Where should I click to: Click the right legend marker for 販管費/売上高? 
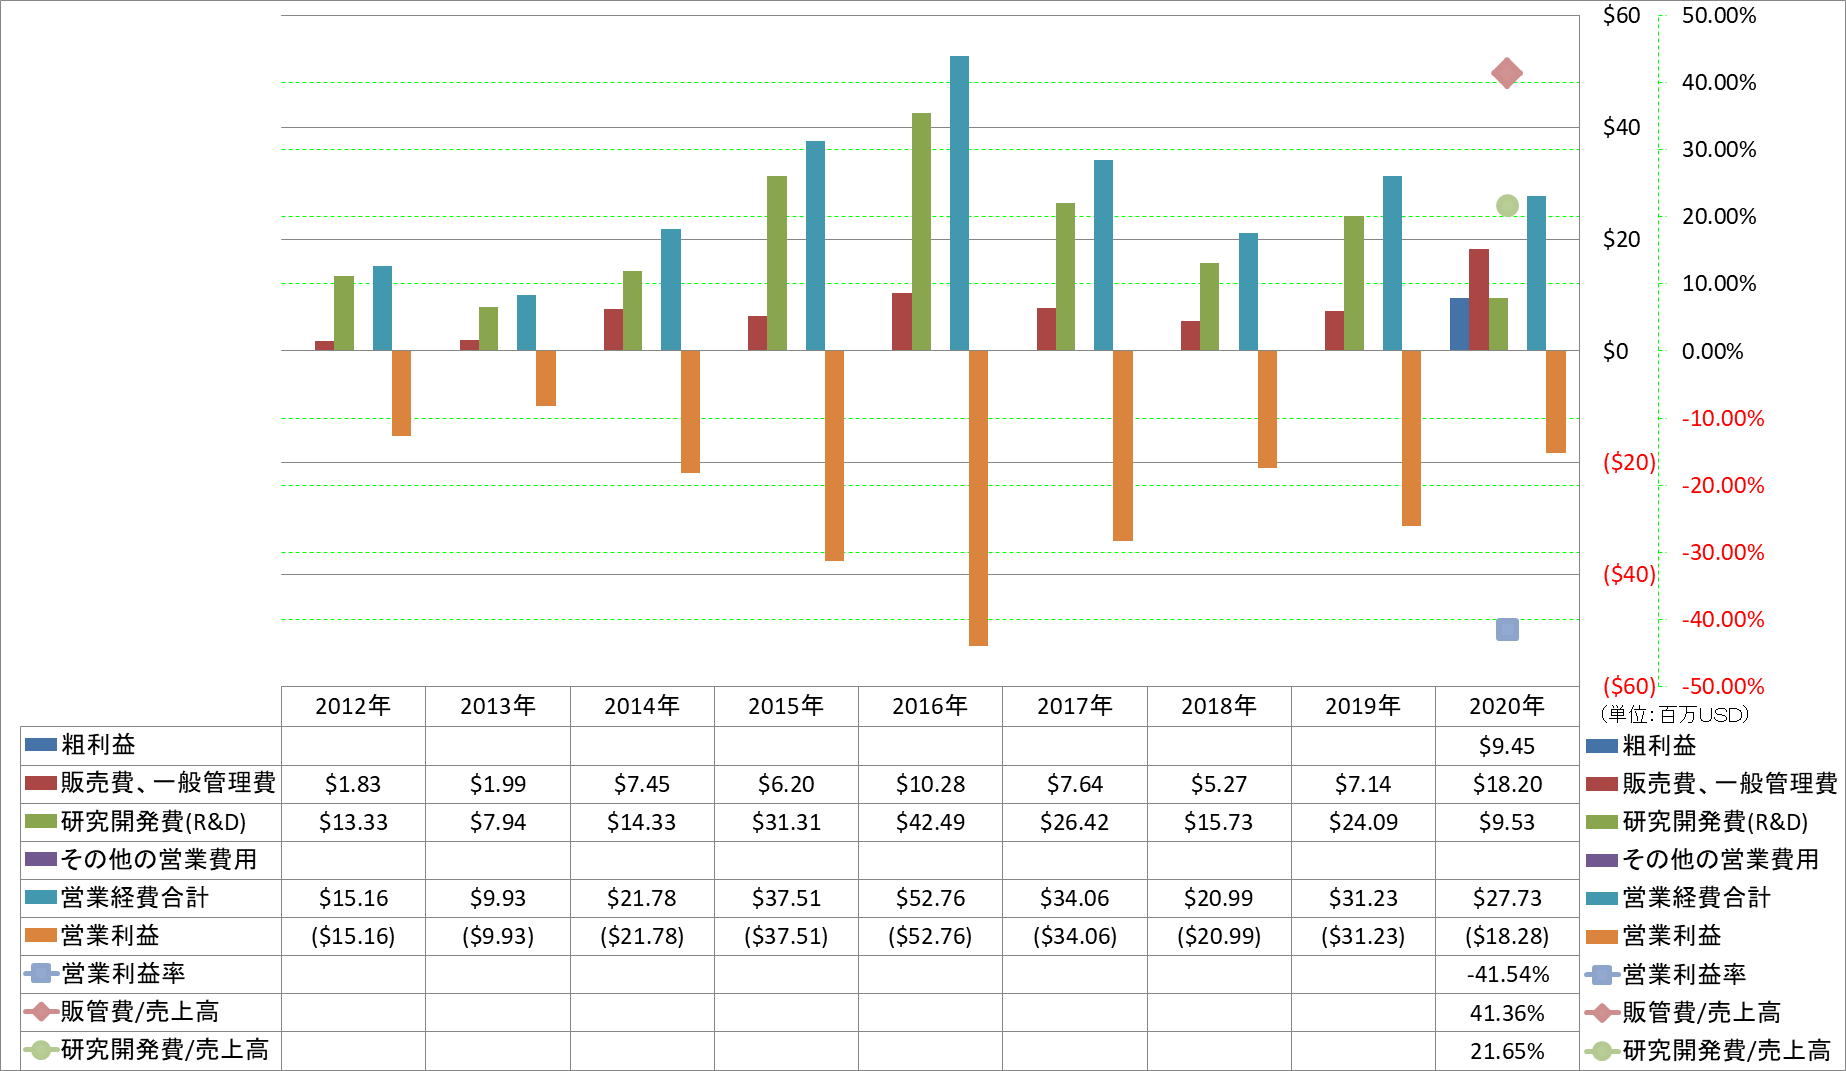coord(1602,1012)
